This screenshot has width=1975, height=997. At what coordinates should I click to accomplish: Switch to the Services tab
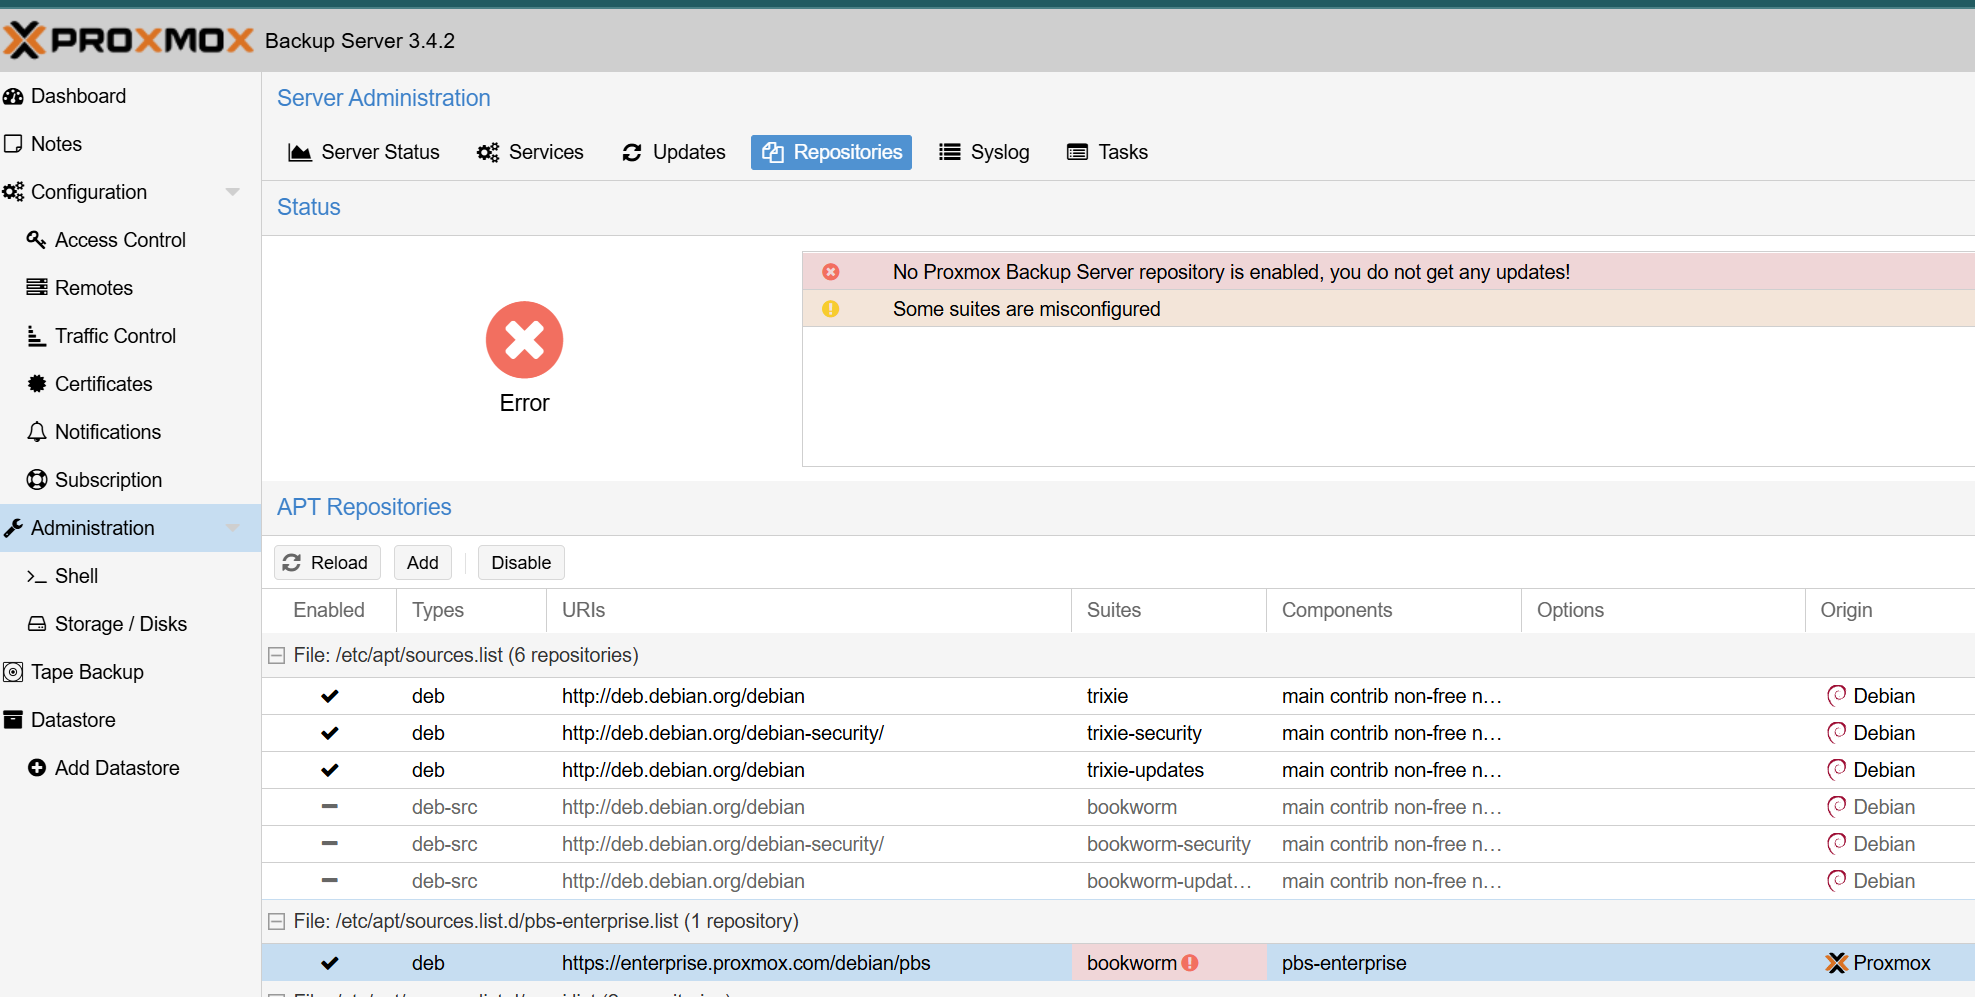click(x=530, y=152)
